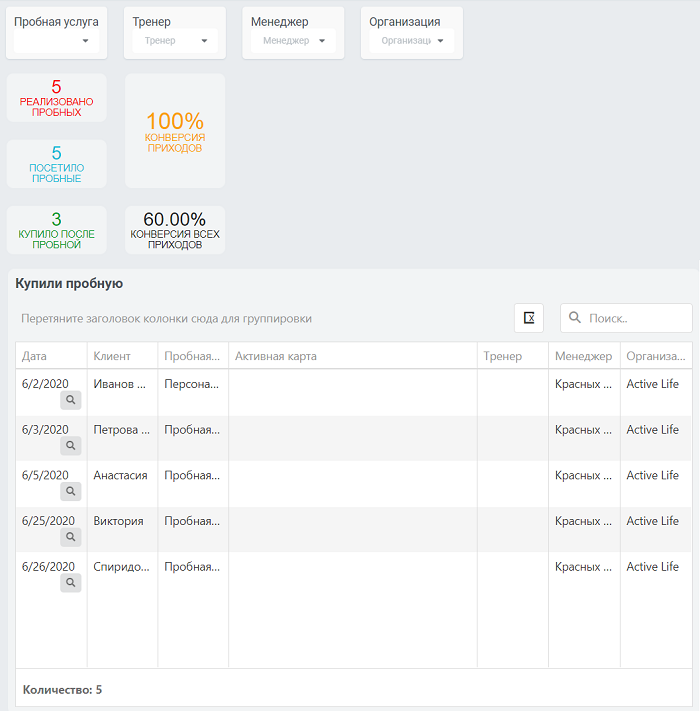The height and width of the screenshot is (711, 700).
Task: Click the Поиск search input field
Action: pyautogui.click(x=626, y=318)
